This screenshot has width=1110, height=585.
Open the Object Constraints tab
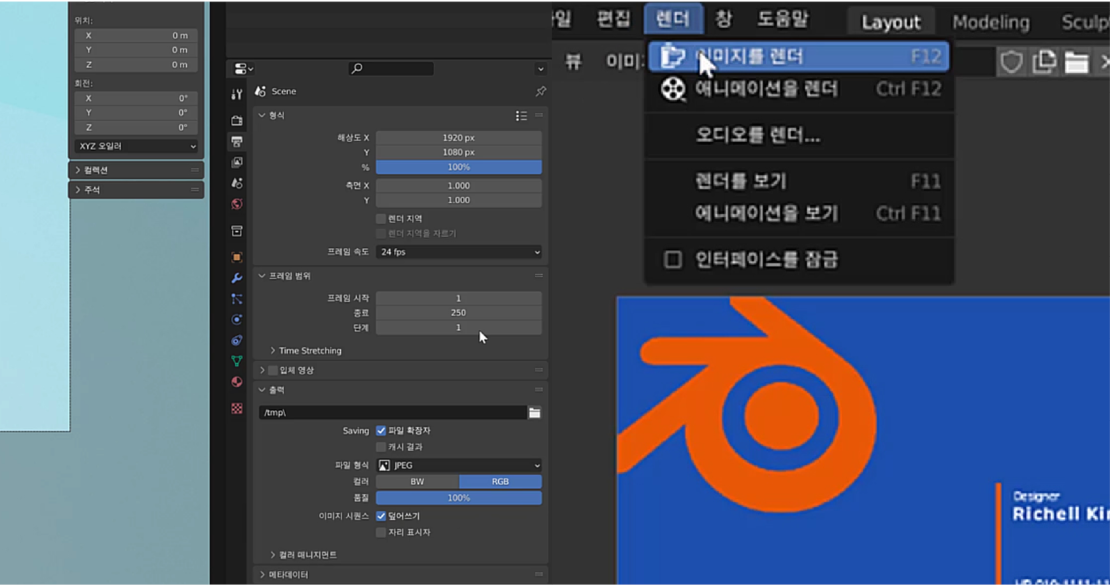(x=236, y=340)
